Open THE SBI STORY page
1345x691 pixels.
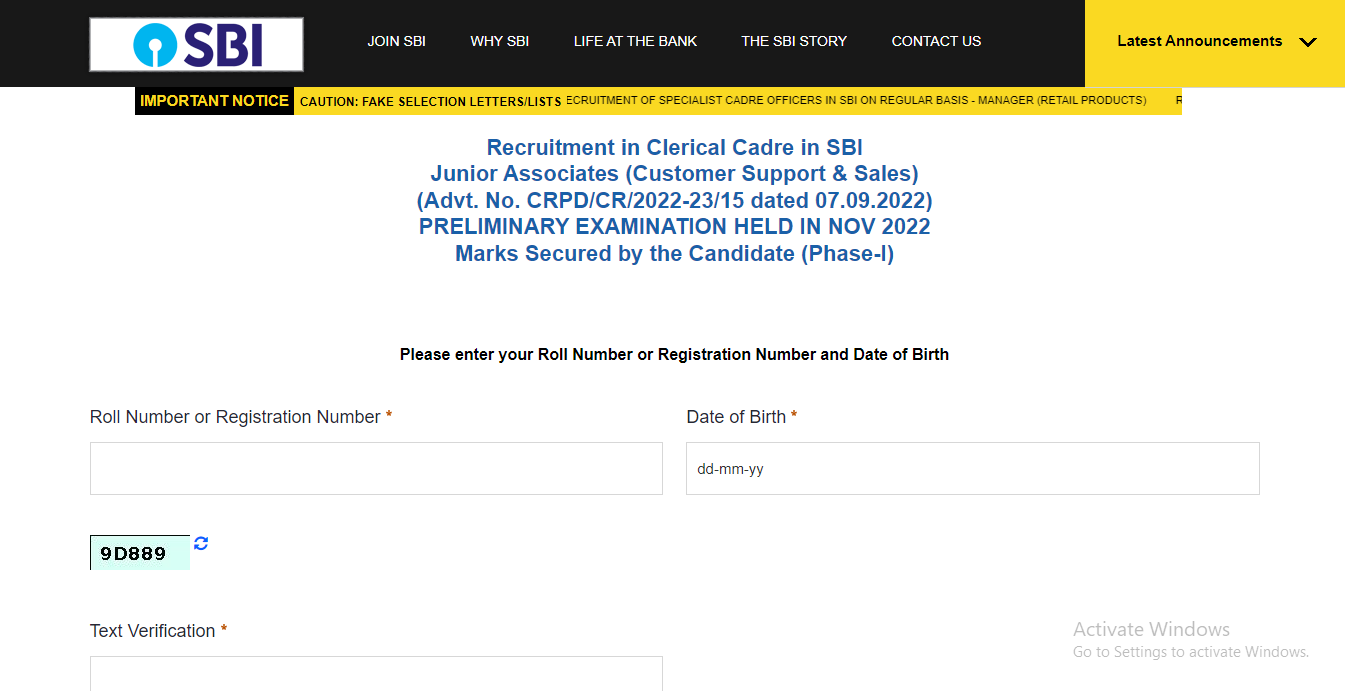(x=794, y=41)
